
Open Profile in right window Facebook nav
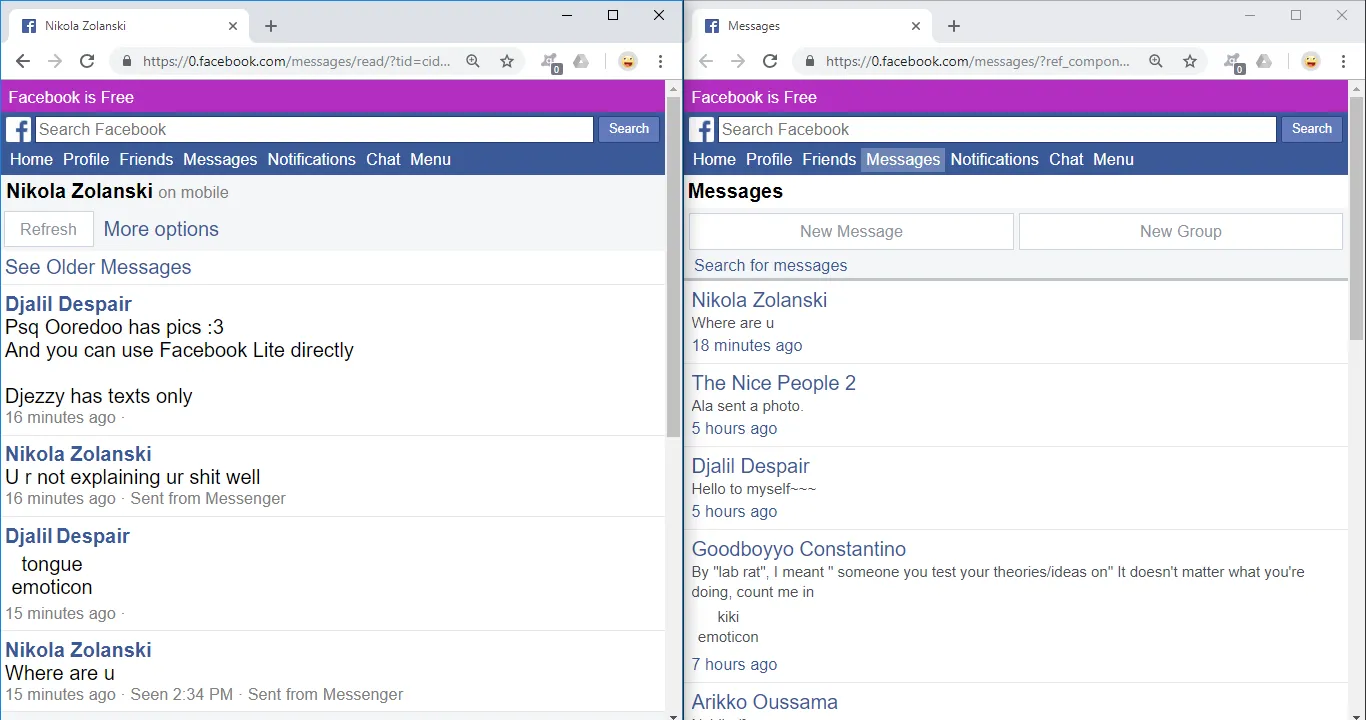(x=769, y=159)
